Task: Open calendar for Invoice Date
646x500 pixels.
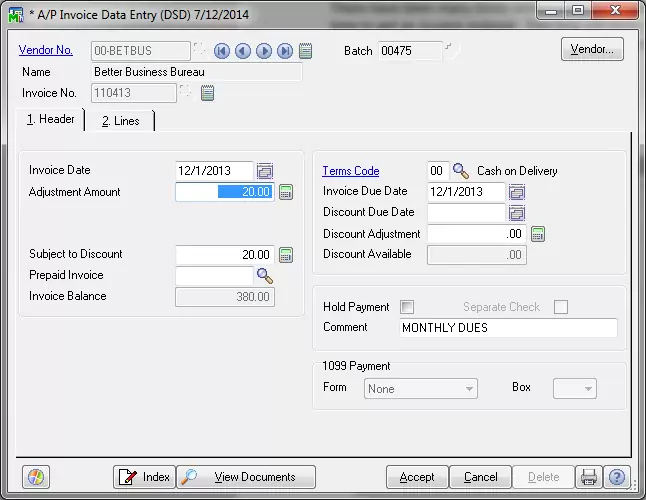Action: tap(265, 171)
